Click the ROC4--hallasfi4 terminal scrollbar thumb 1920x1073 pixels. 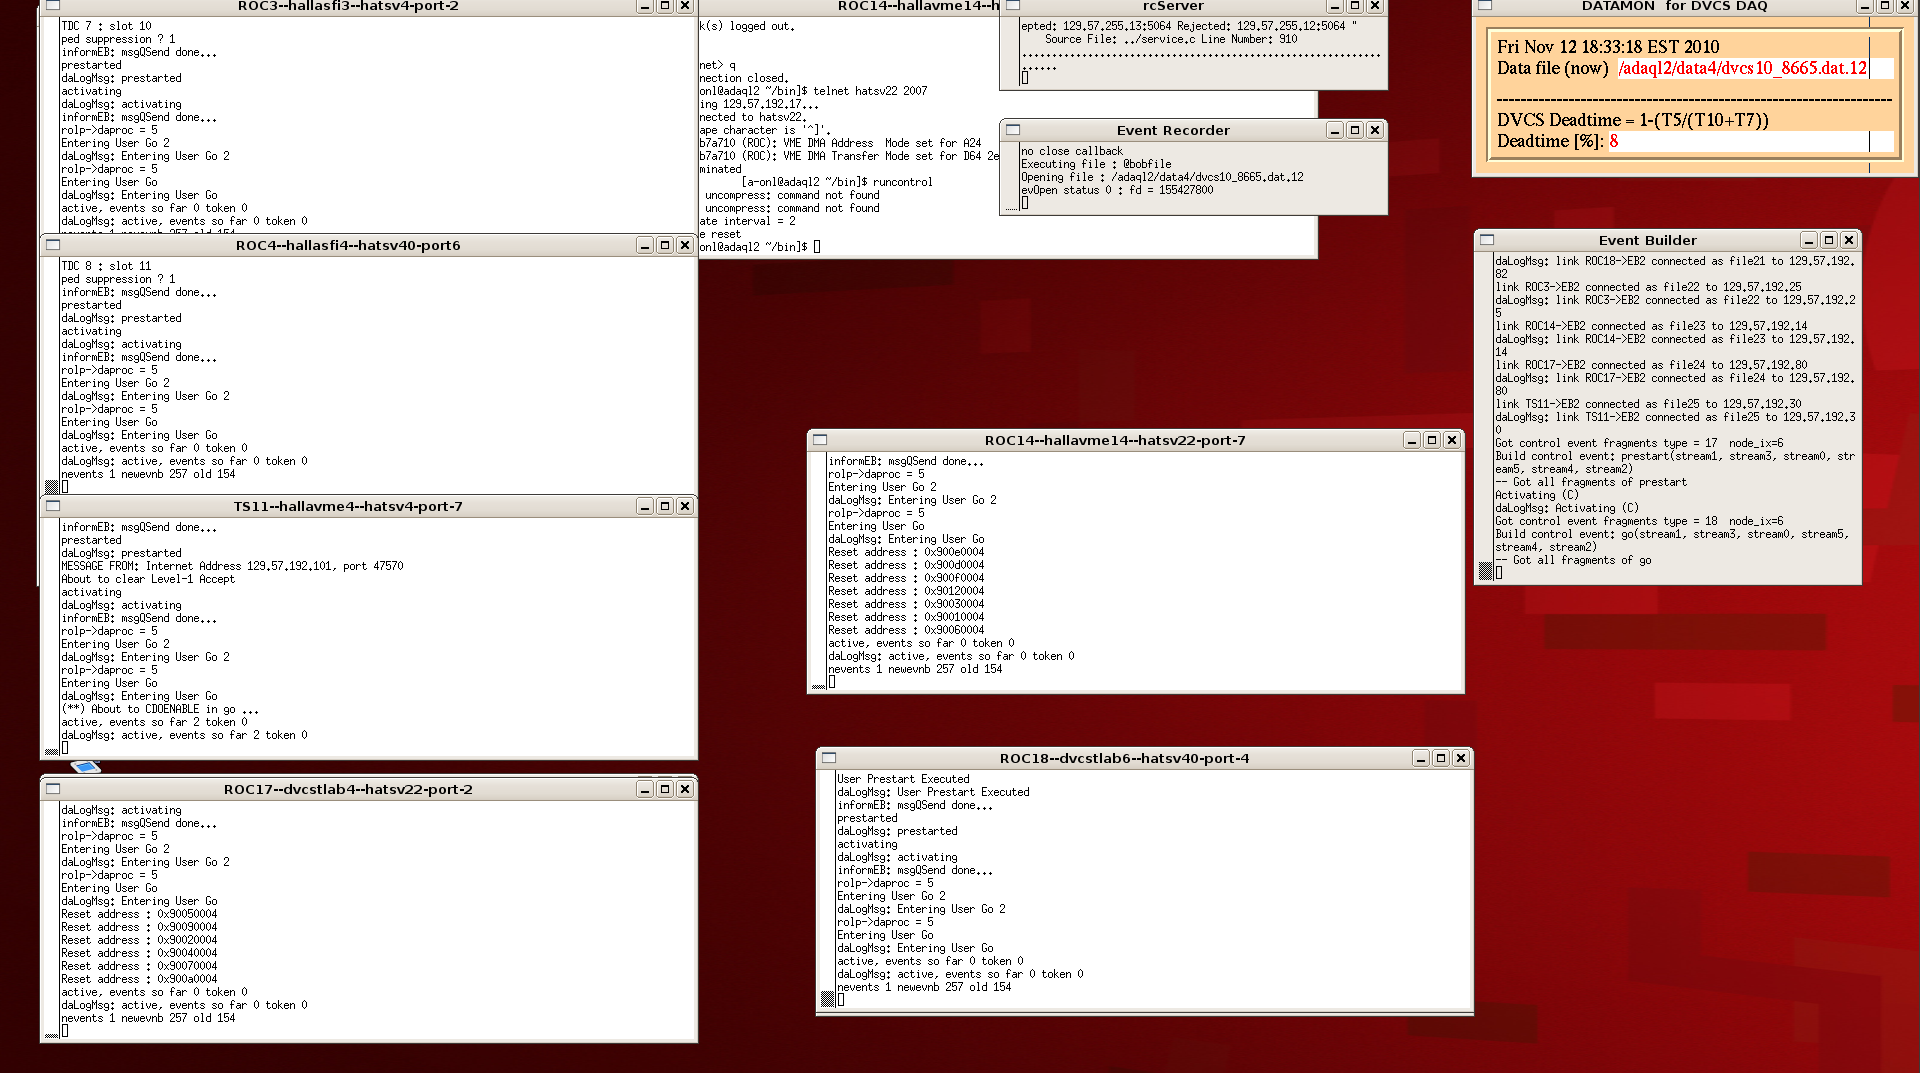tap(52, 487)
